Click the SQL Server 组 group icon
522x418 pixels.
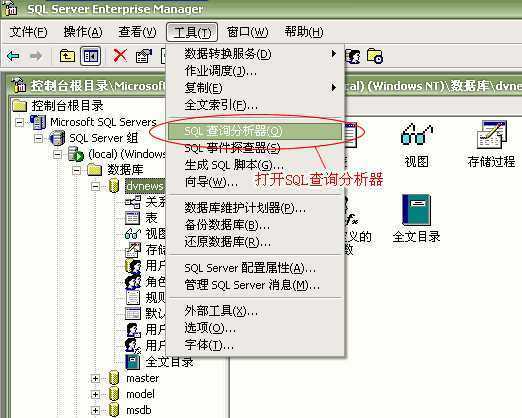pos(57,138)
